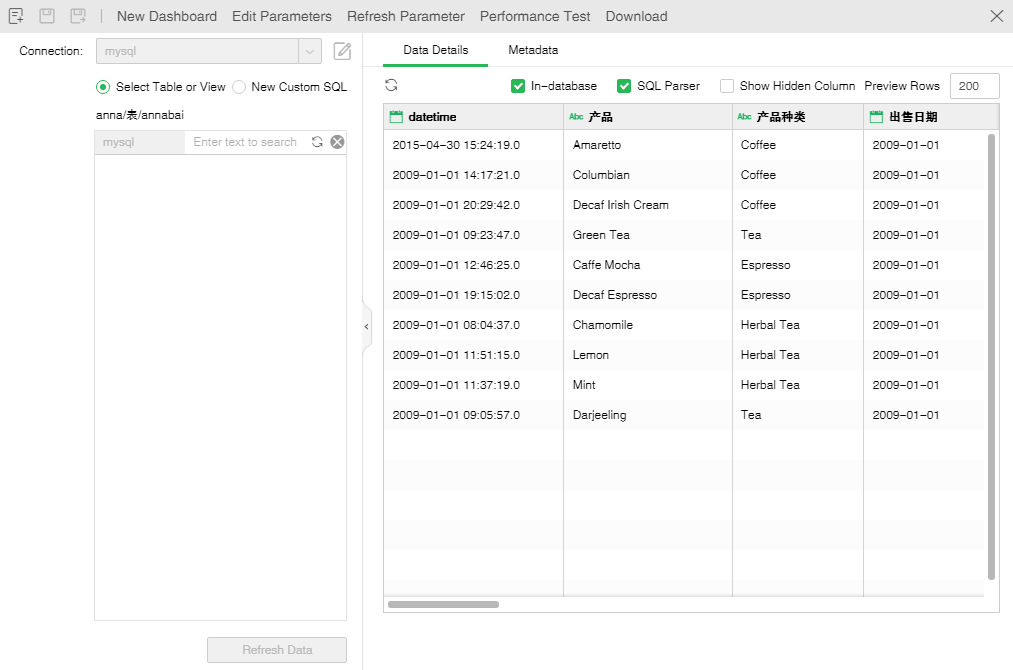This screenshot has width=1013, height=670.
Task: Click the 2009-01-01 12:46:25.0 cell
Action: pos(474,265)
